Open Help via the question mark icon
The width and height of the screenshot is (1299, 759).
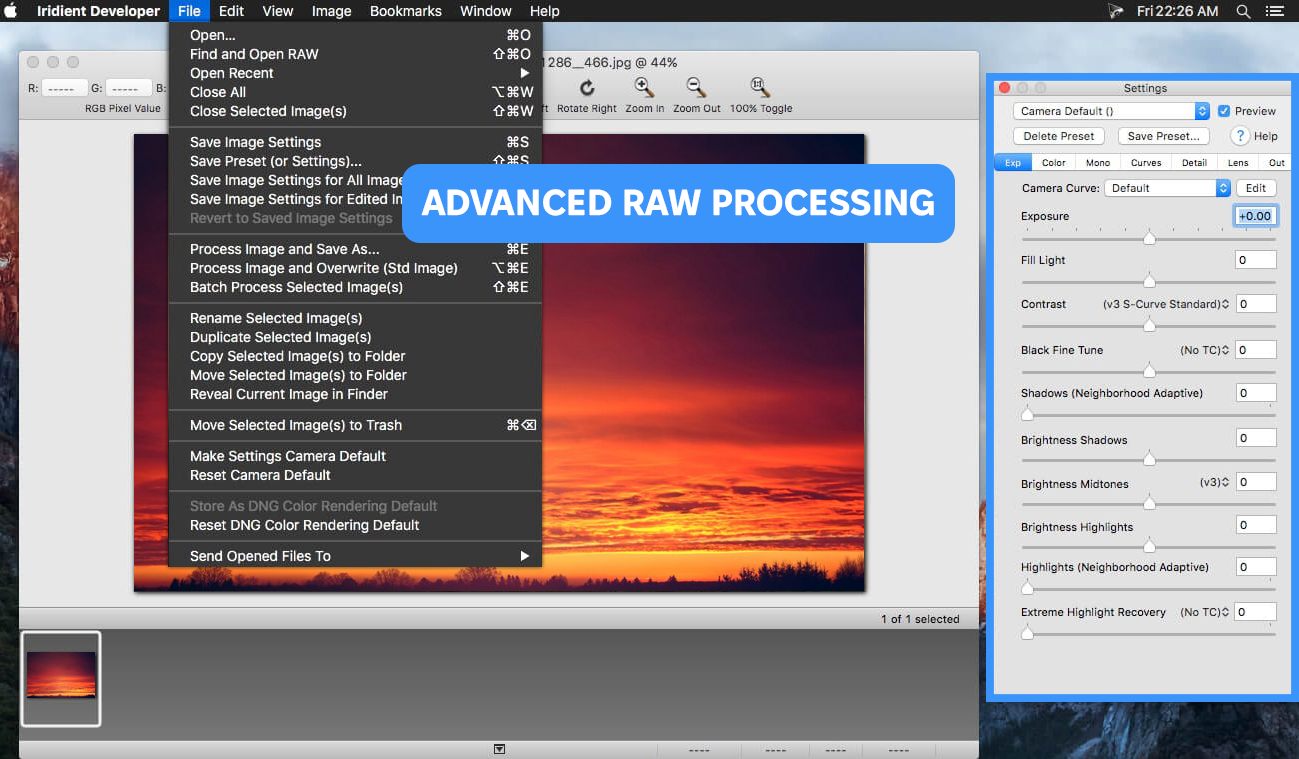click(x=1240, y=136)
